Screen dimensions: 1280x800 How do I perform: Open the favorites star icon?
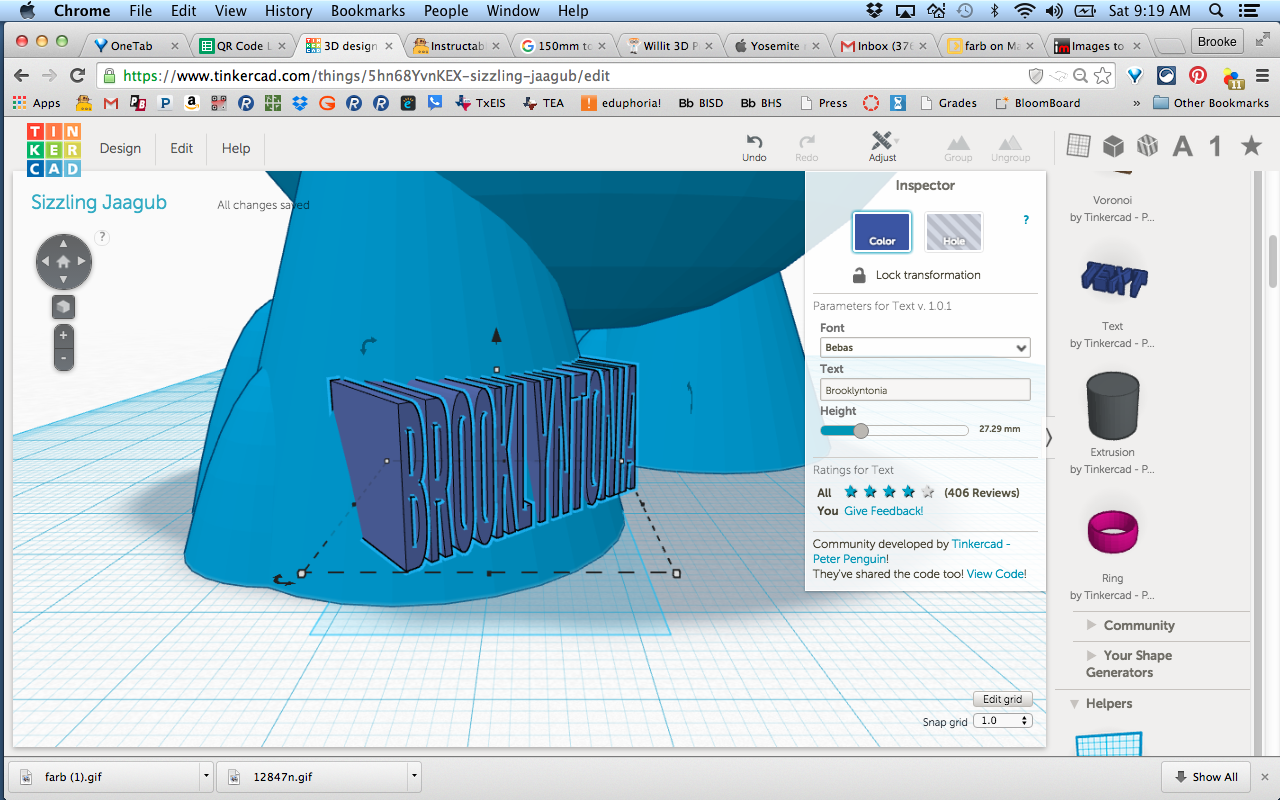[1250, 146]
